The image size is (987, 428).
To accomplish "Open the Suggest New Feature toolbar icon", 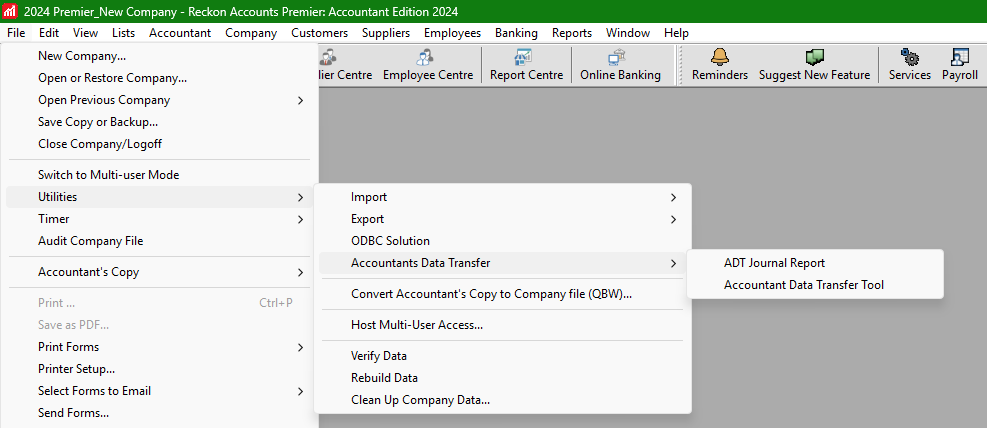I will pyautogui.click(x=814, y=58).
